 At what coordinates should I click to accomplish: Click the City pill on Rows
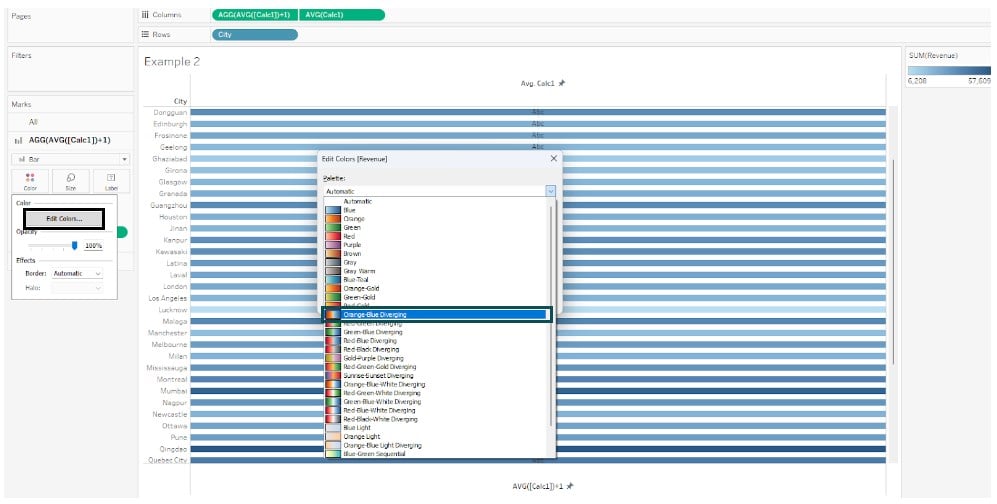pos(254,34)
